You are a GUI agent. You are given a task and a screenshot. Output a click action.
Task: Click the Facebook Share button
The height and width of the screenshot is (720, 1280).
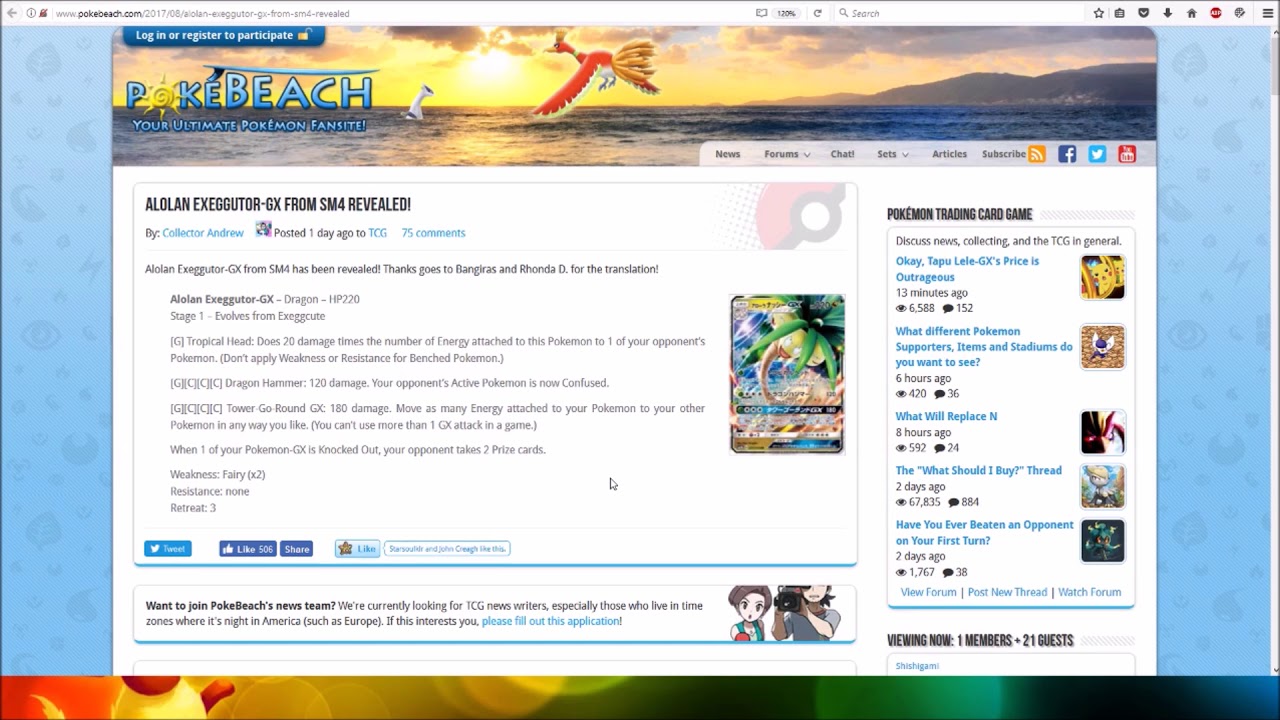[x=296, y=549]
